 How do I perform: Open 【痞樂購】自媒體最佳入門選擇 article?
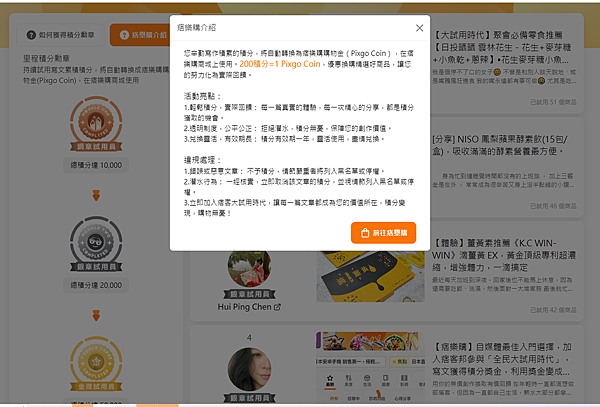click(502, 359)
